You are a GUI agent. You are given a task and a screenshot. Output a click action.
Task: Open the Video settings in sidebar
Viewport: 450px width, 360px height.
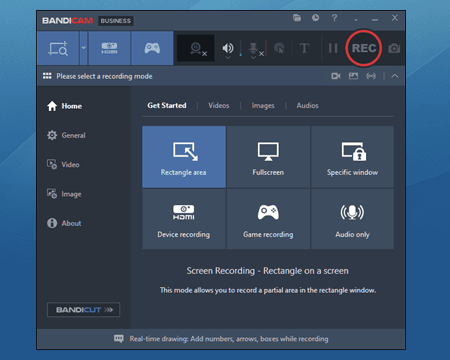coord(63,165)
